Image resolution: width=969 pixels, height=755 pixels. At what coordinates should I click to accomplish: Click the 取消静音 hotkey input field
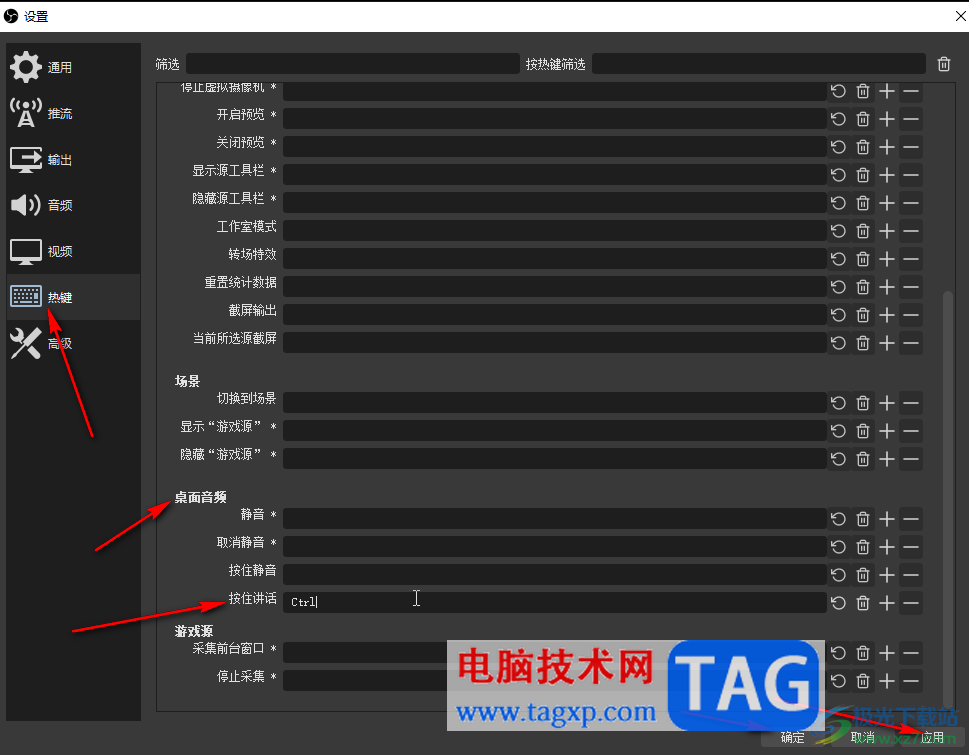tap(554, 547)
